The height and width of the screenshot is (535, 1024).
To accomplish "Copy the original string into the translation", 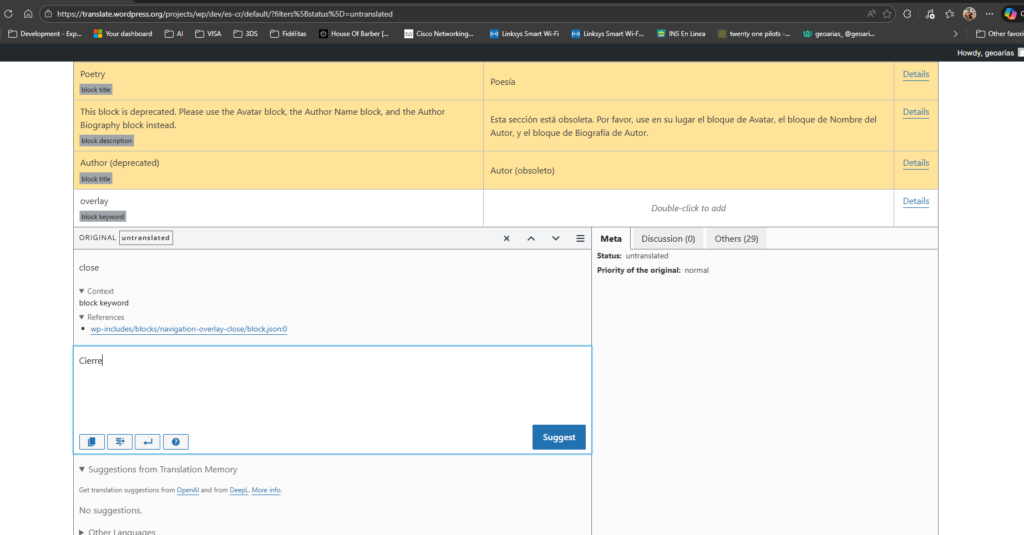I will coord(92,441).
